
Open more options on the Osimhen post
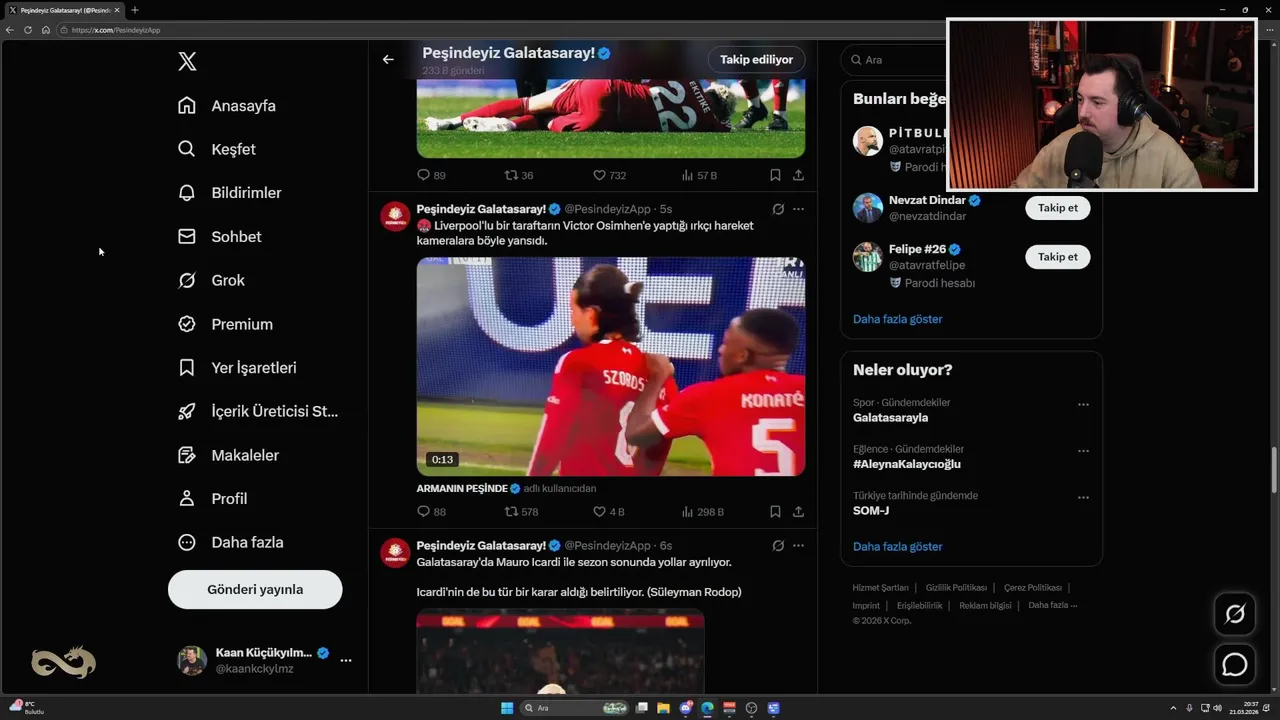point(798,209)
